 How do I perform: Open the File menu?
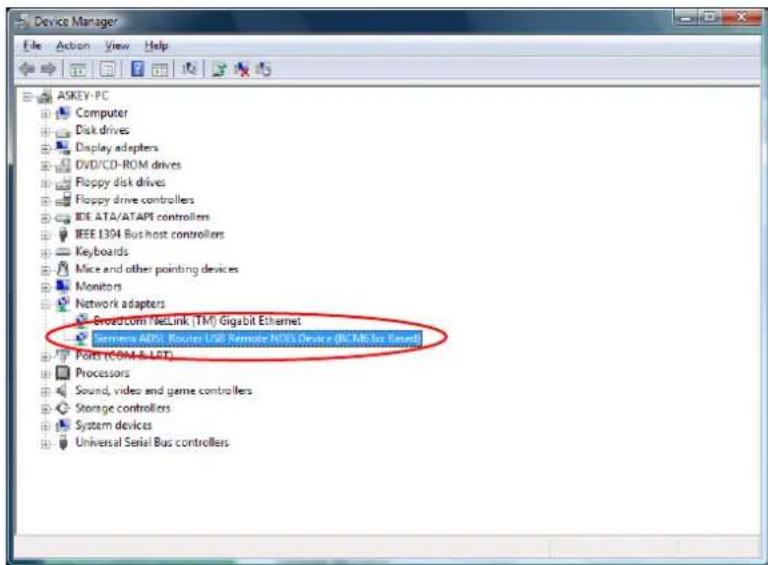pyautogui.click(x=32, y=46)
